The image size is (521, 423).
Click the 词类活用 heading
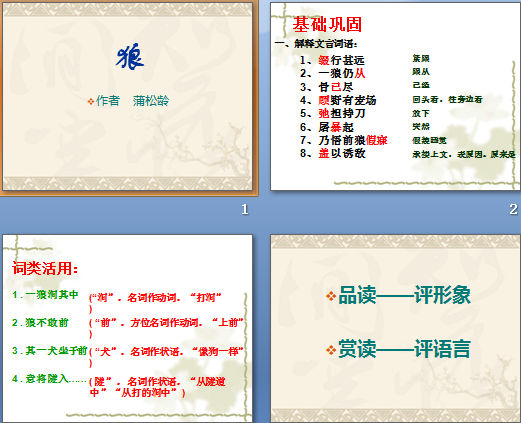[x=45, y=268]
